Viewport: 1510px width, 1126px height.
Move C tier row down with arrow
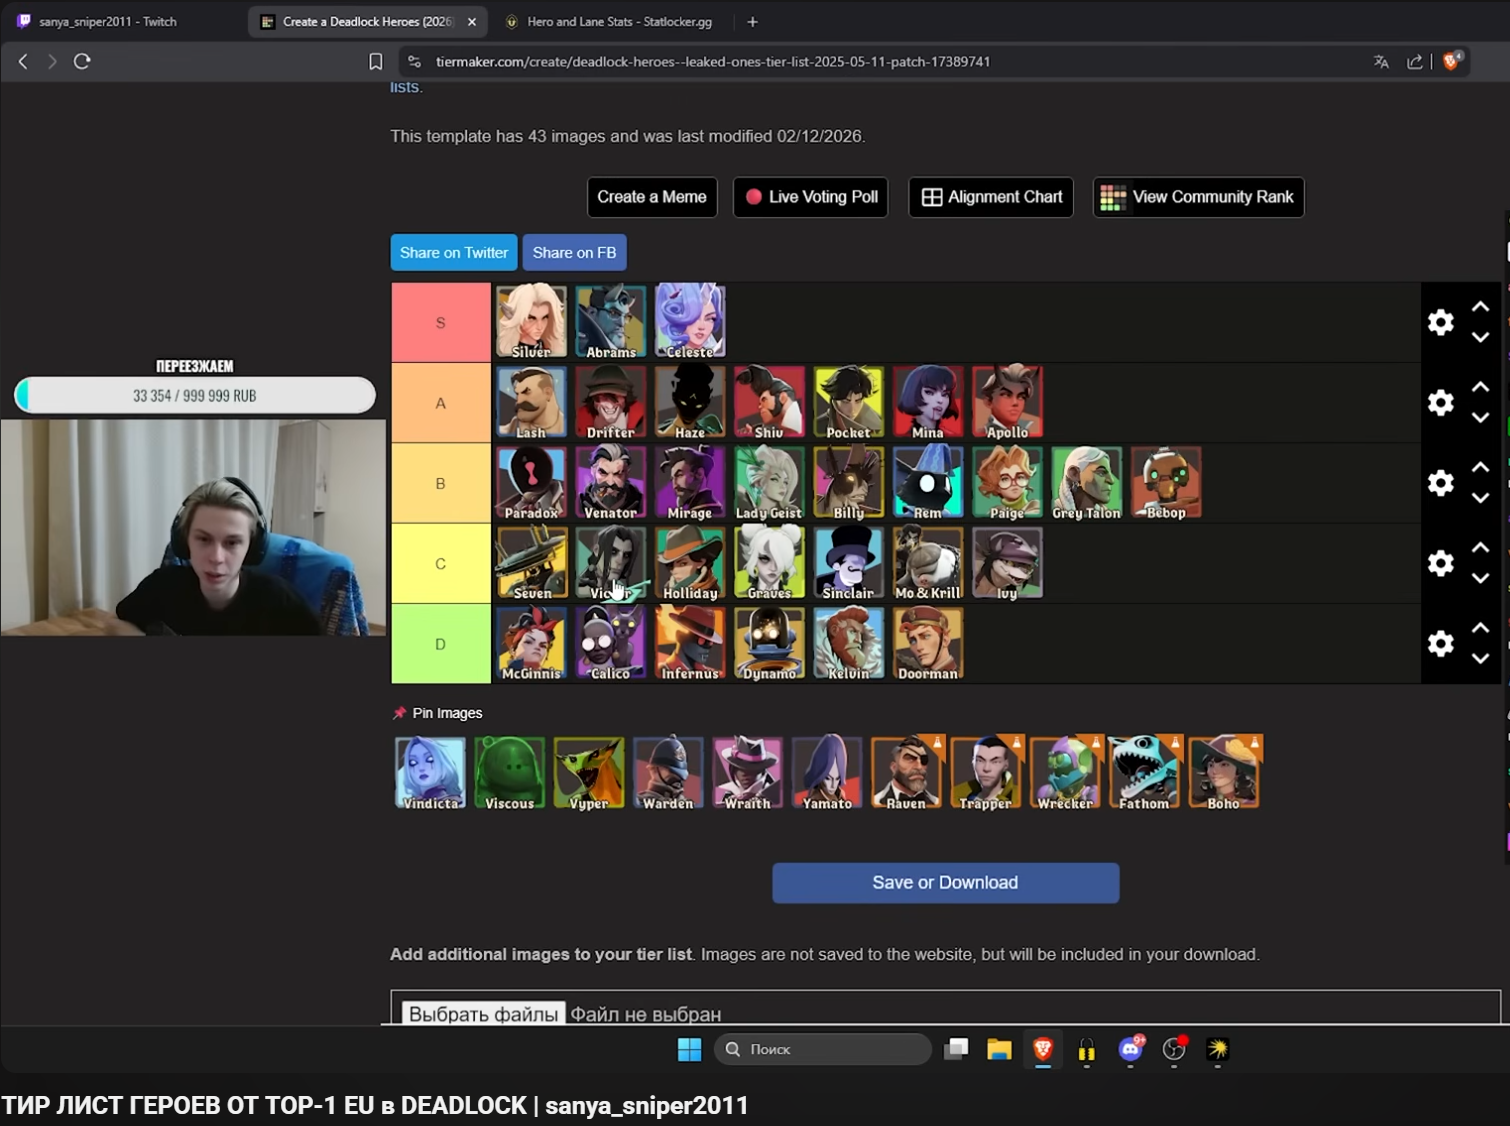coord(1481,579)
